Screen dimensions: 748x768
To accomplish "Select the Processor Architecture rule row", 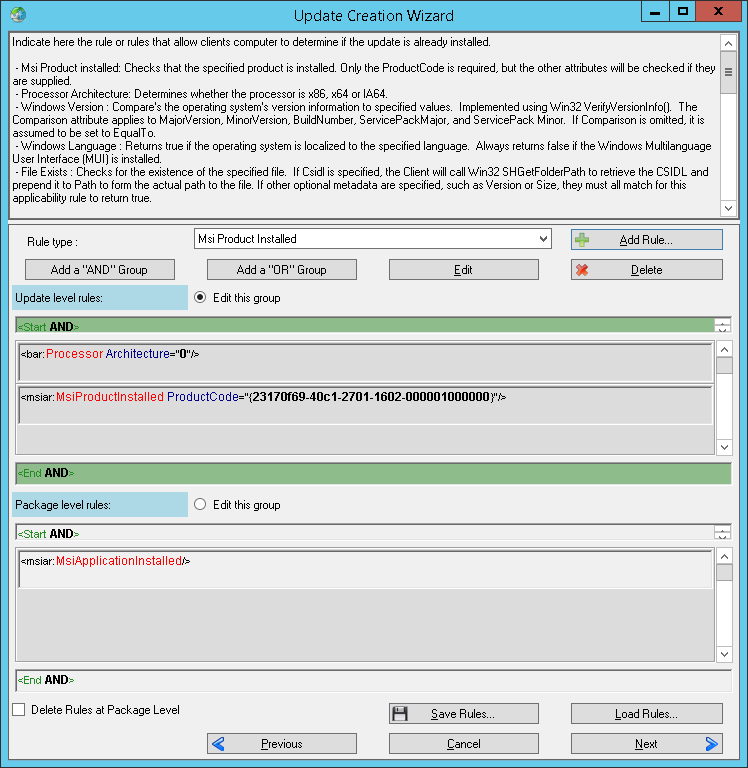I will (x=365, y=362).
